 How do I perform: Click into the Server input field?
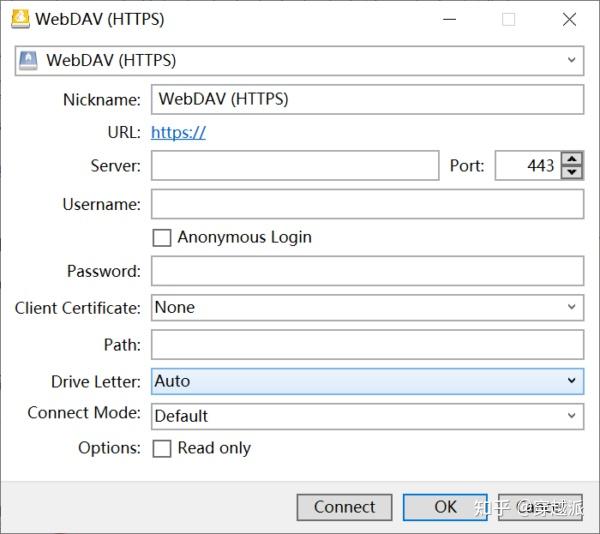(x=295, y=166)
